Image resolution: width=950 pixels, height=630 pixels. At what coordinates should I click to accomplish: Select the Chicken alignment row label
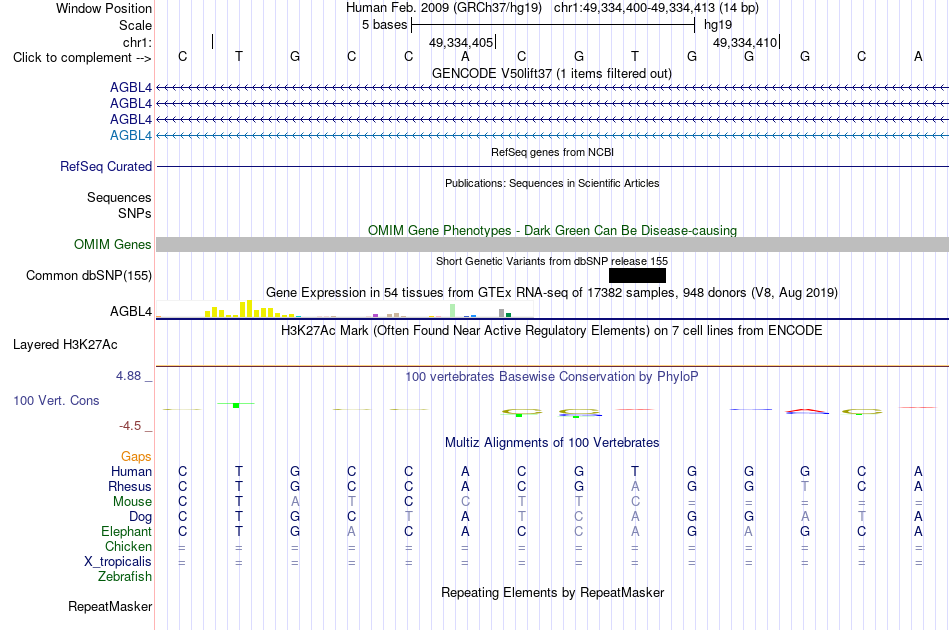[128, 546]
